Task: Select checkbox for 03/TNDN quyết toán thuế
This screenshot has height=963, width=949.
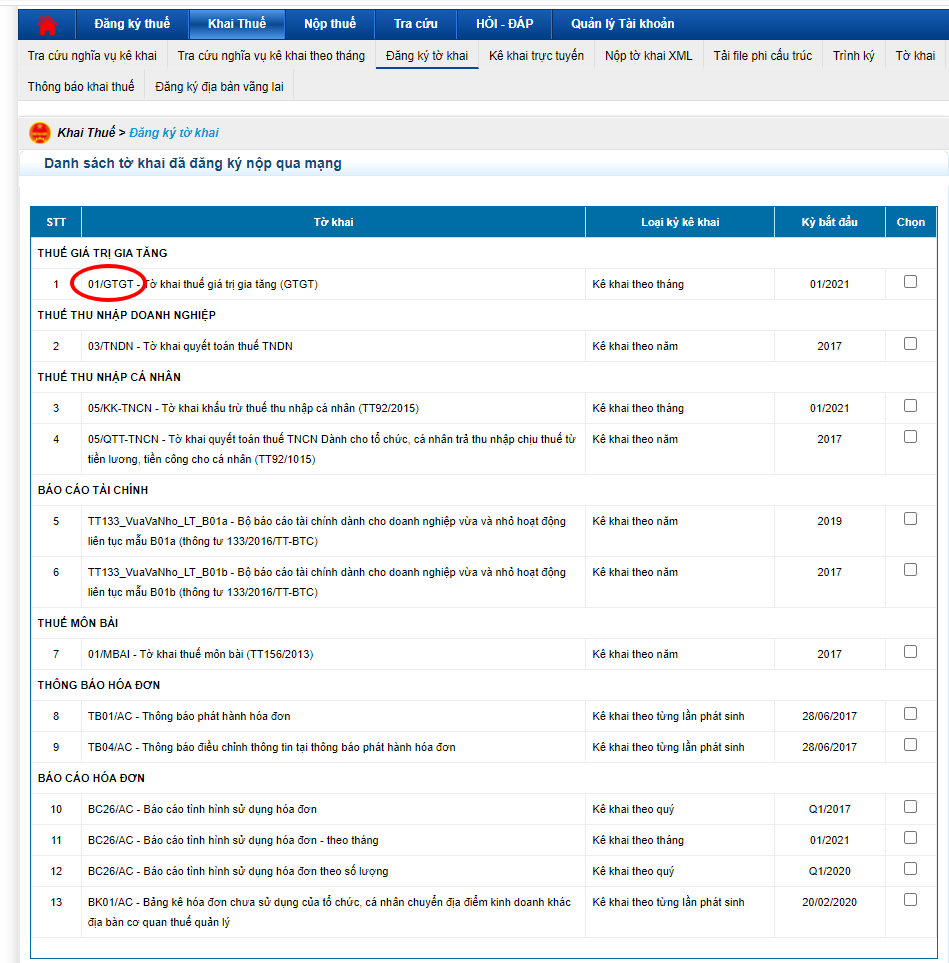Action: click(910, 344)
